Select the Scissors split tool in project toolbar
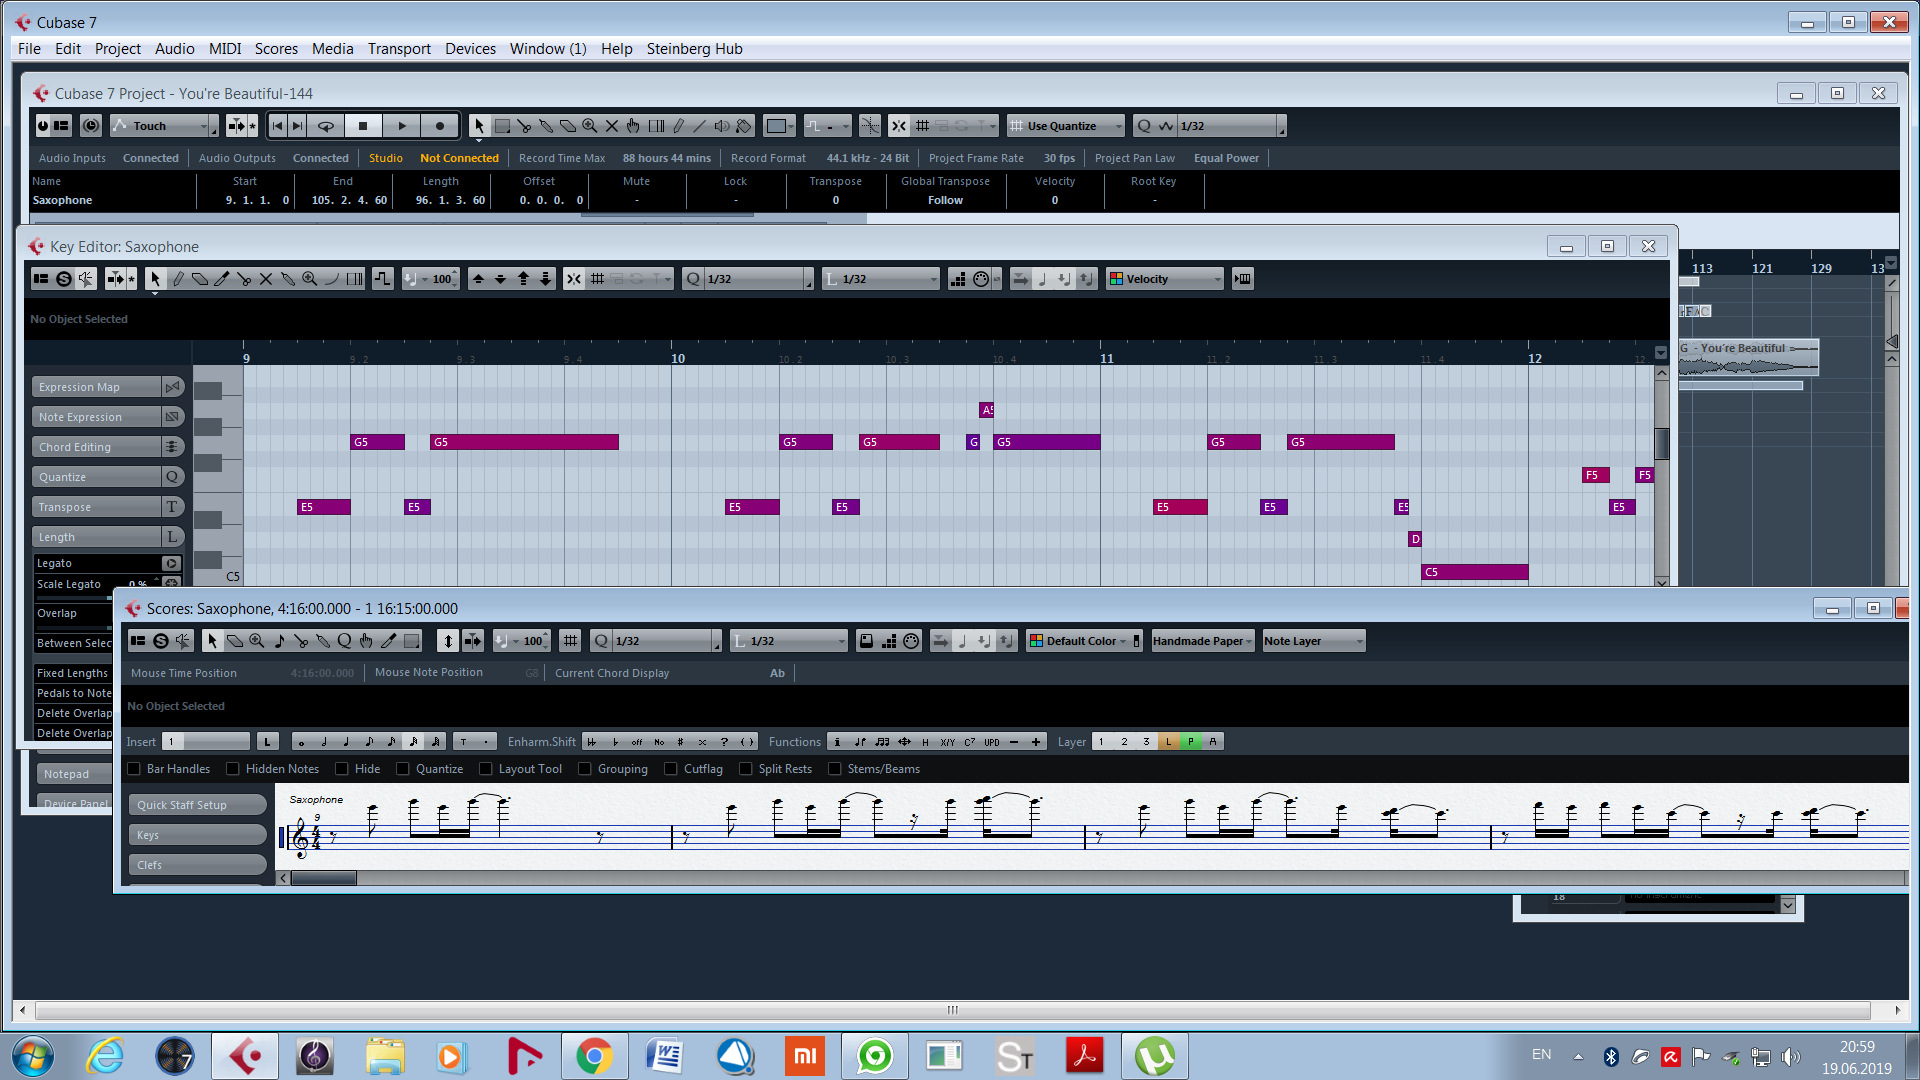Image resolution: width=1920 pixels, height=1080 pixels. click(524, 126)
